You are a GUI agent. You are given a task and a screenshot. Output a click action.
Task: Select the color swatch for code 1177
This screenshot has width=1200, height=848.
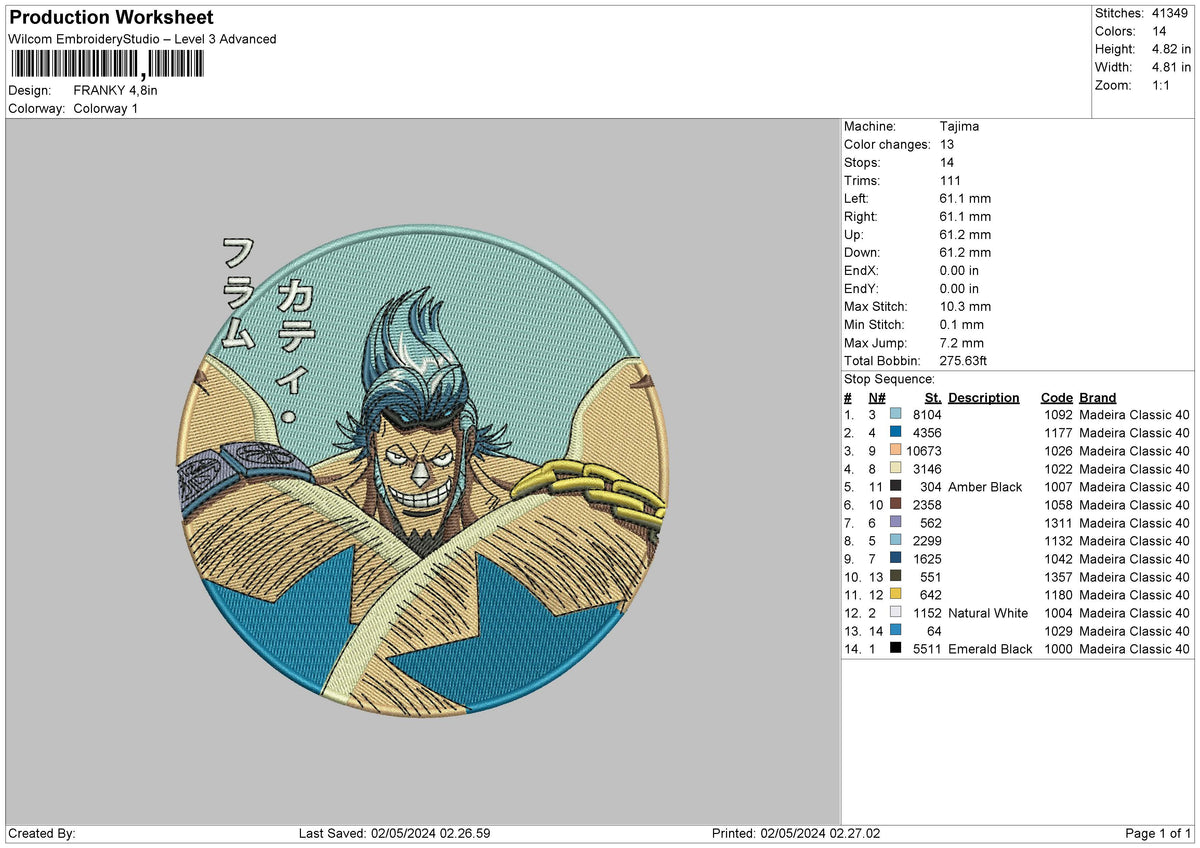pyautogui.click(x=895, y=433)
